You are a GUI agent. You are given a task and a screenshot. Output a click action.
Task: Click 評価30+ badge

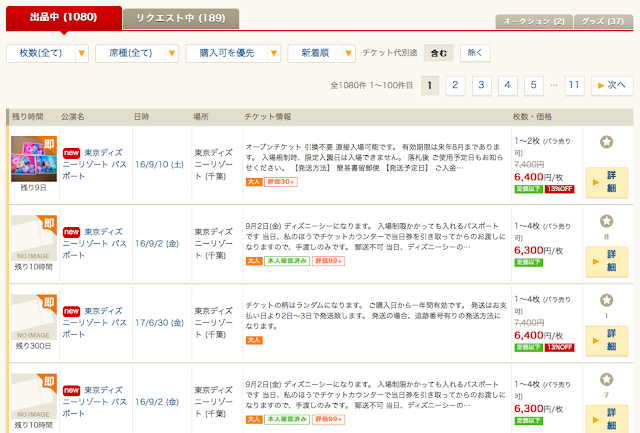[x=281, y=182]
